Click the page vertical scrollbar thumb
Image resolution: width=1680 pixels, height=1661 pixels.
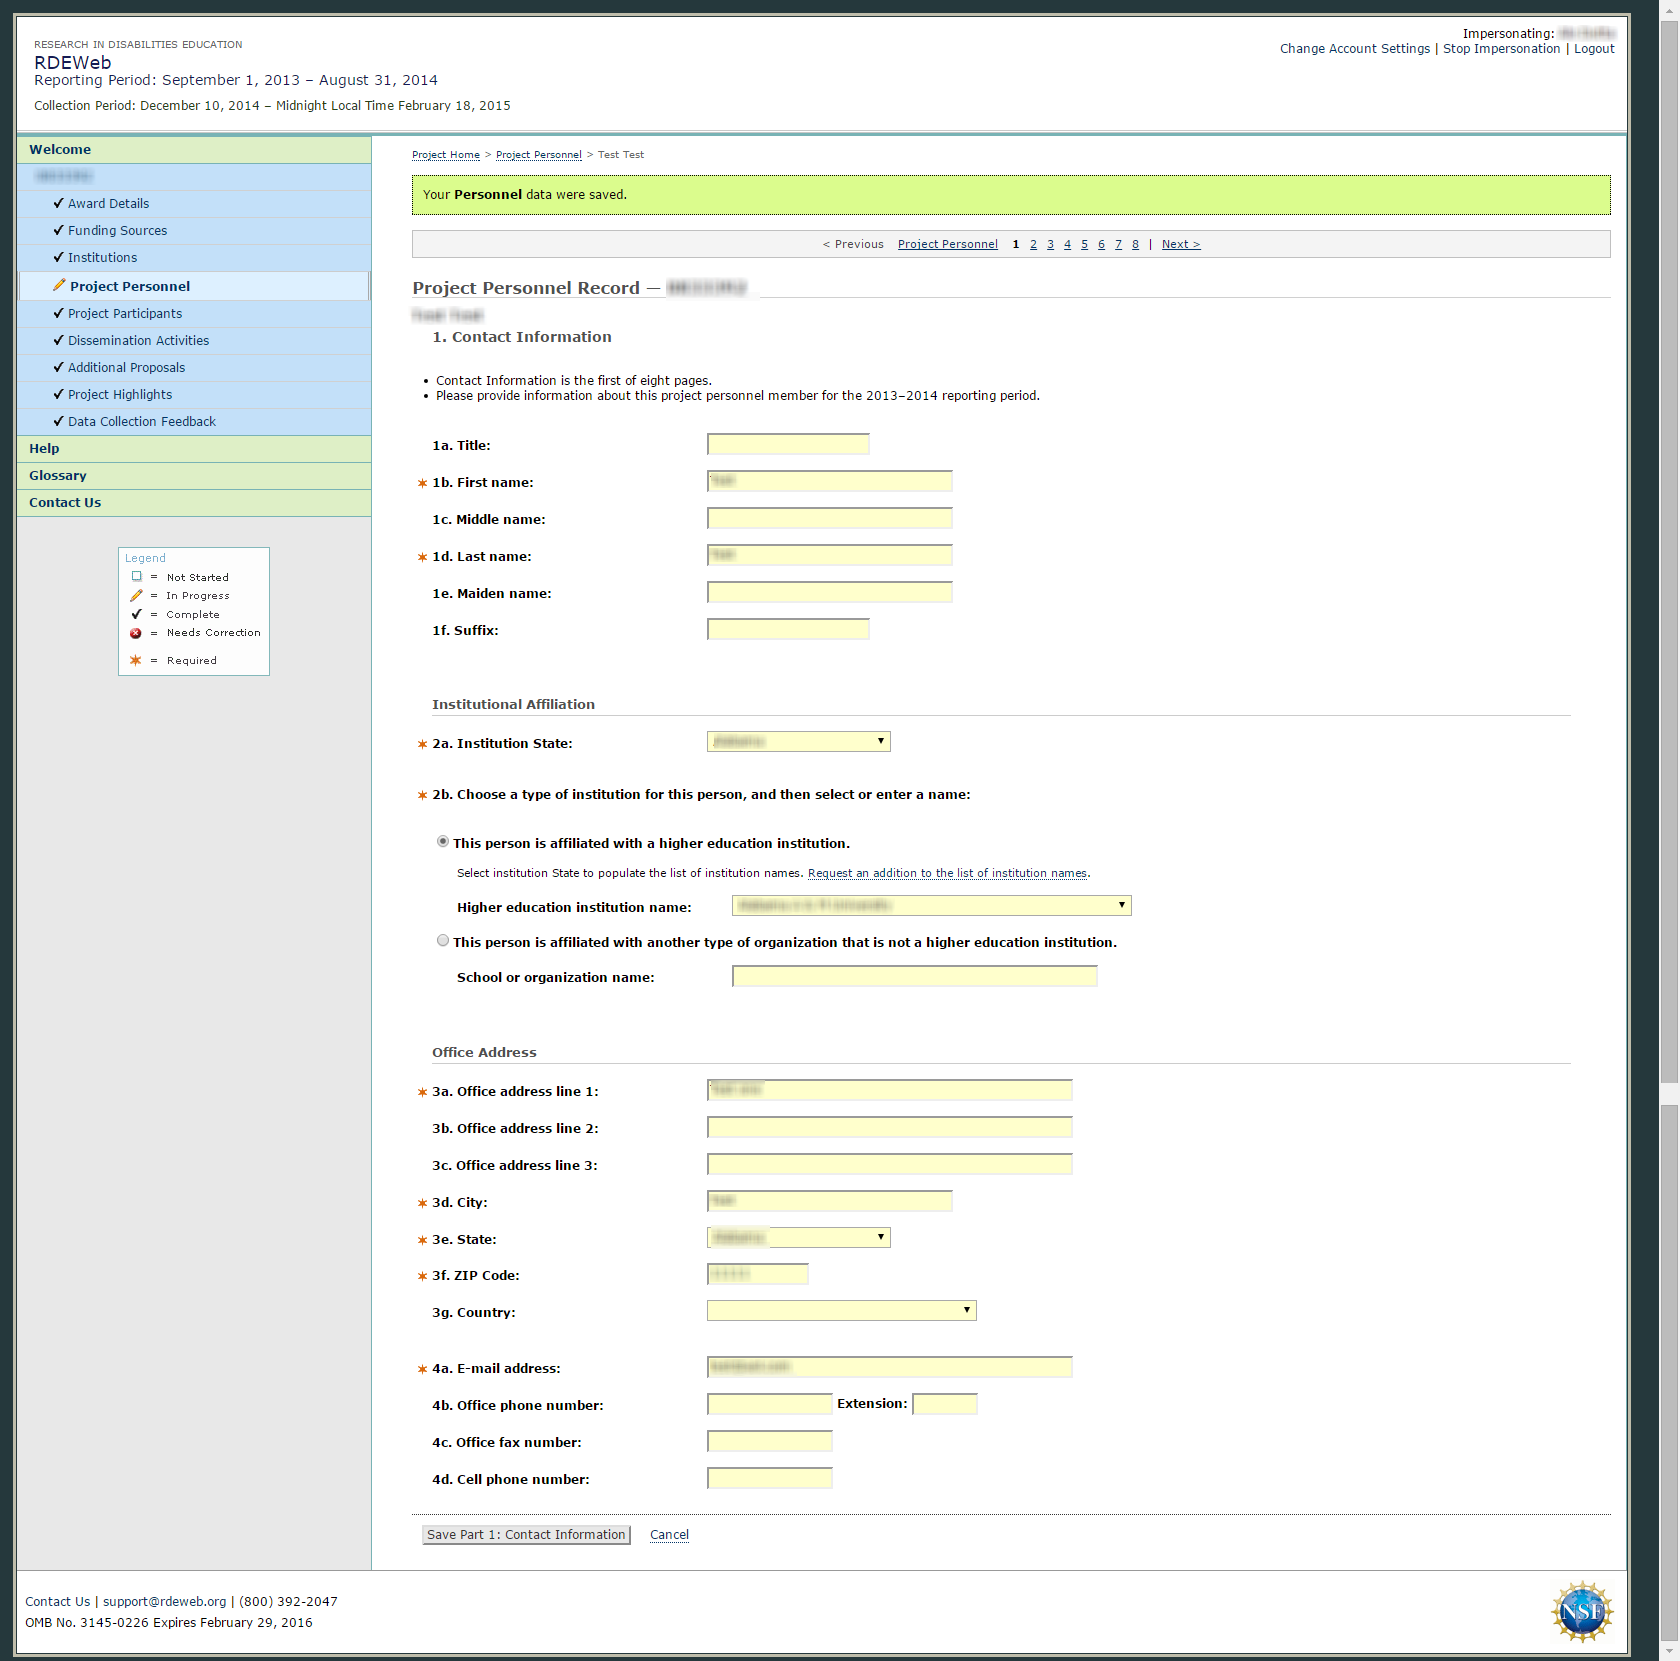tap(1669, 550)
